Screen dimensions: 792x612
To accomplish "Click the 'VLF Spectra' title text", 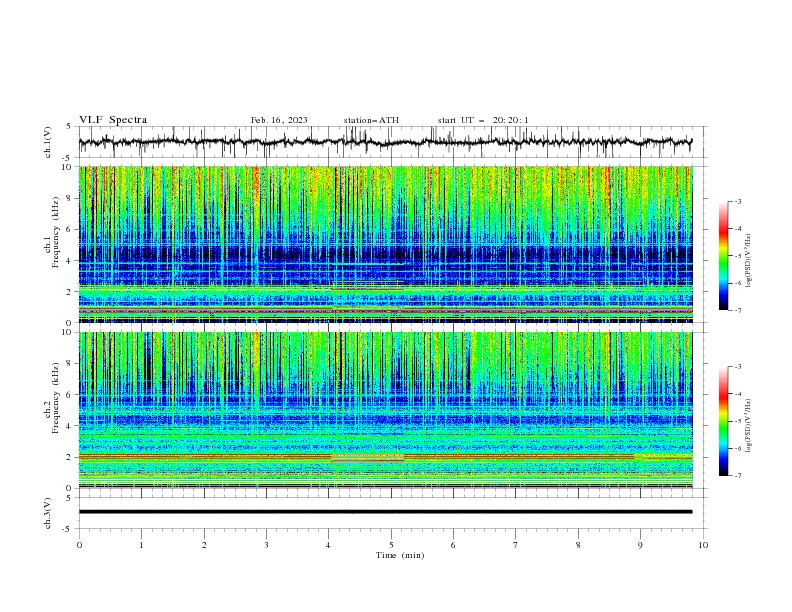I will click(x=113, y=120).
